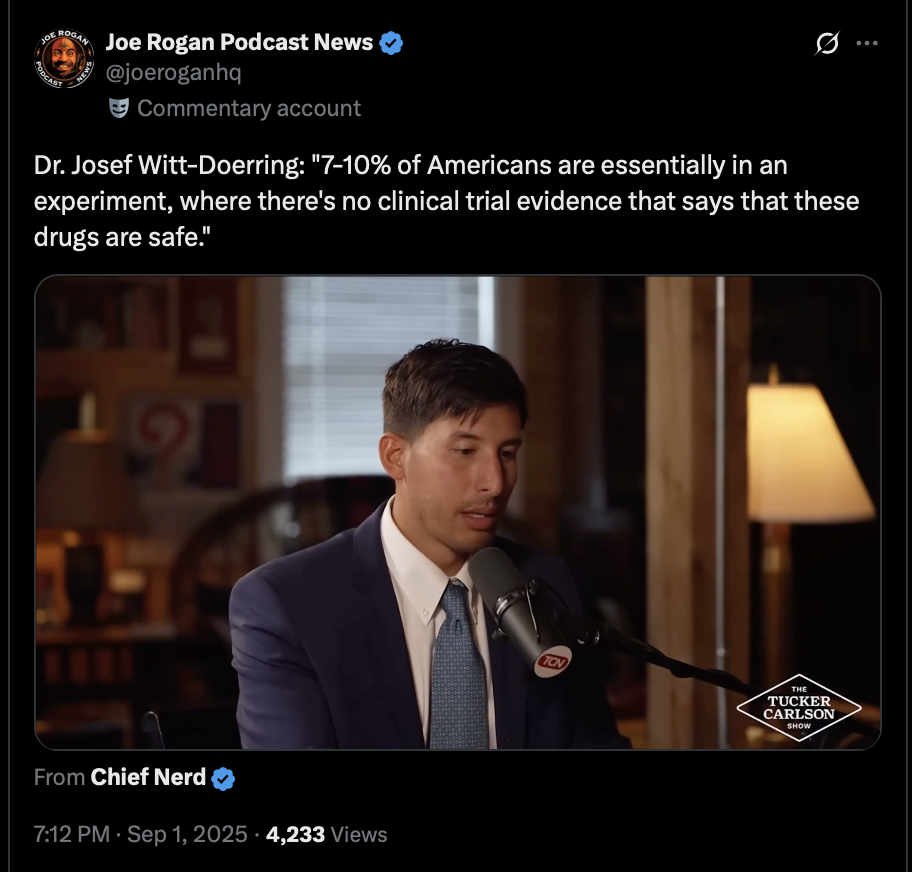Click the word From before Chief Nerd
This screenshot has width=912, height=872.
59,777
